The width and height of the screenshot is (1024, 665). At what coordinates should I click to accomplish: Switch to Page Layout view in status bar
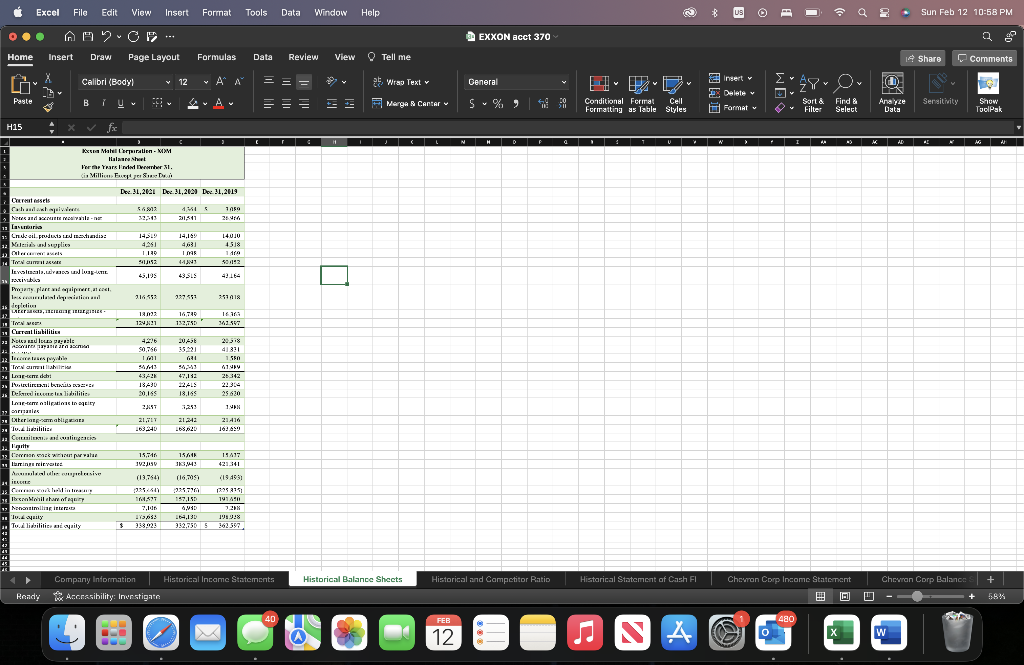[844, 596]
